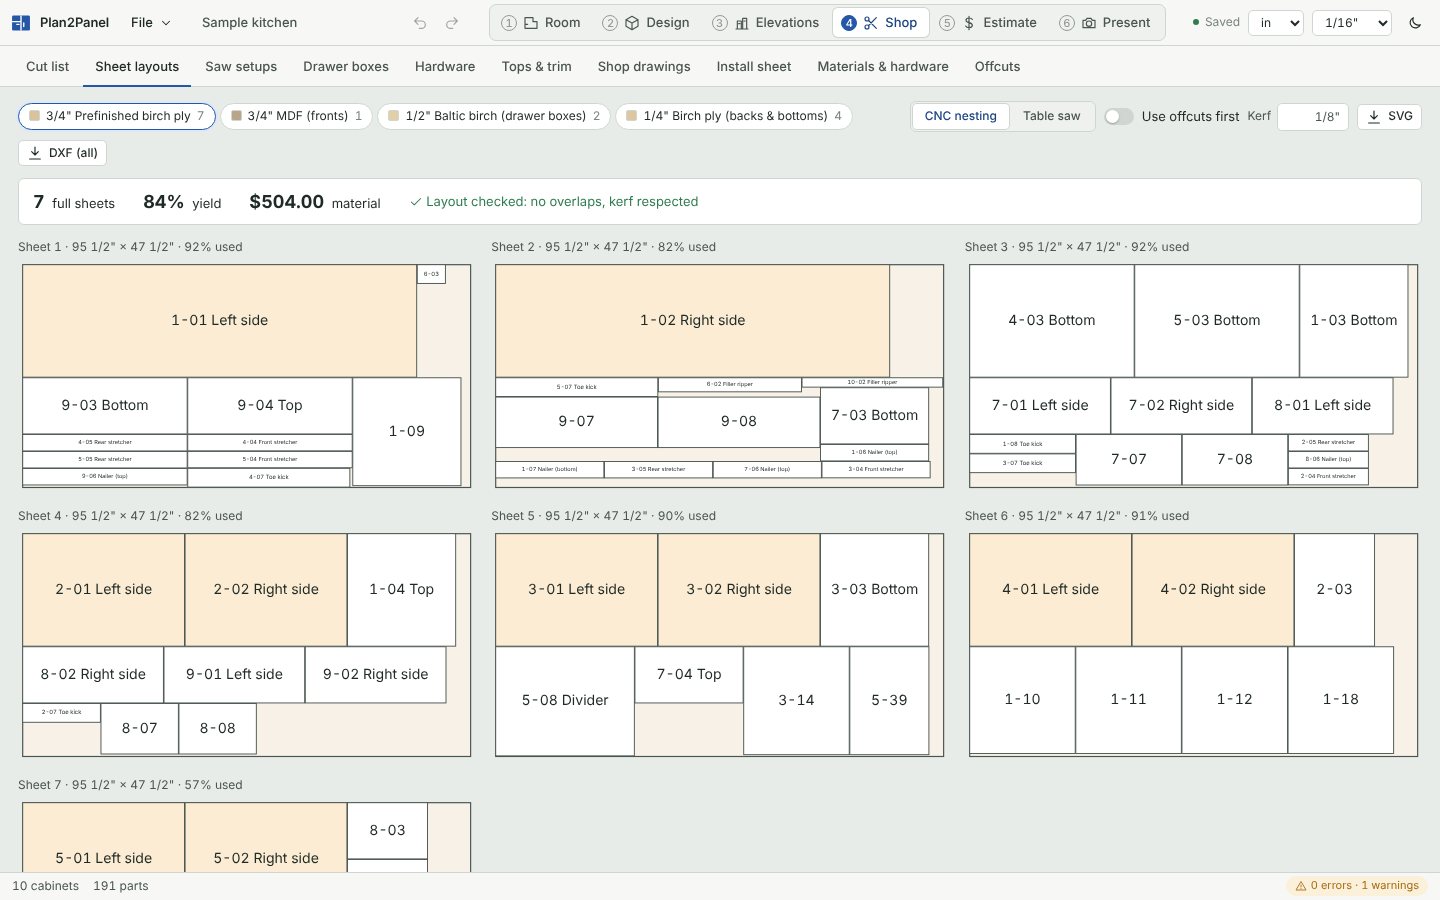
Task: Go to the Estimate step
Action: pyautogui.click(x=988, y=23)
